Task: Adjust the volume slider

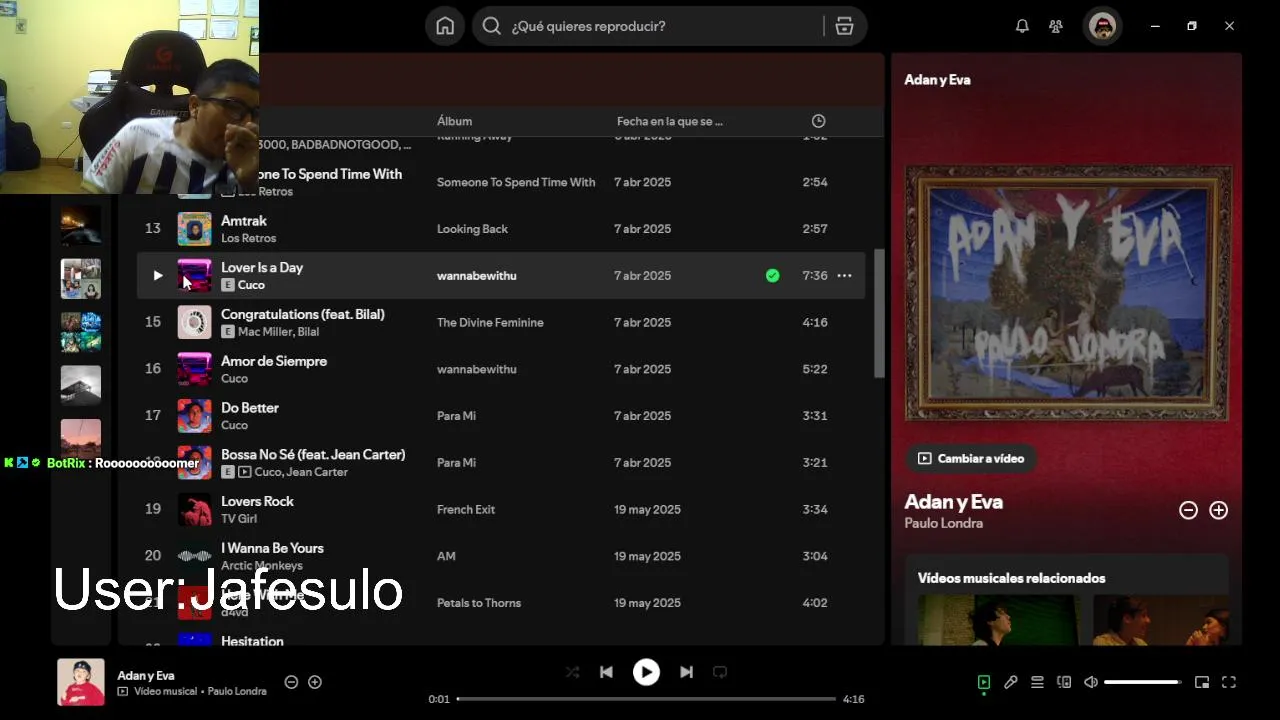Action: [x=1142, y=682]
